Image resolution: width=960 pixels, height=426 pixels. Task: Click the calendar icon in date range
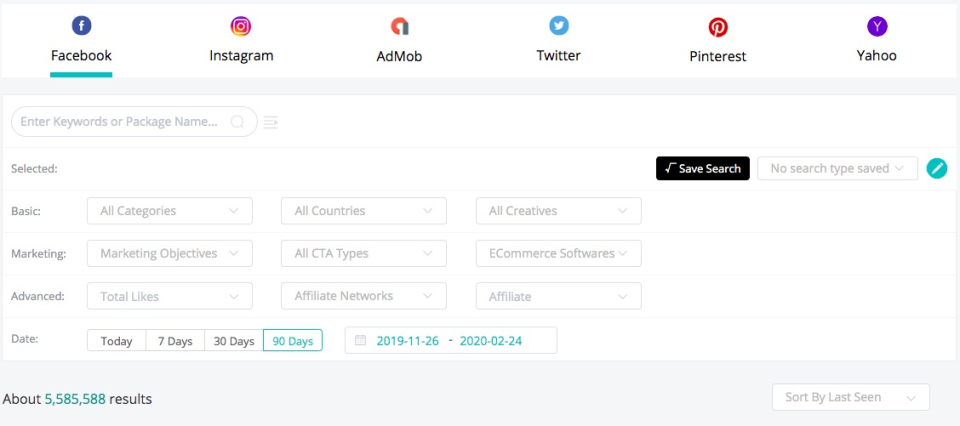pyautogui.click(x=361, y=340)
